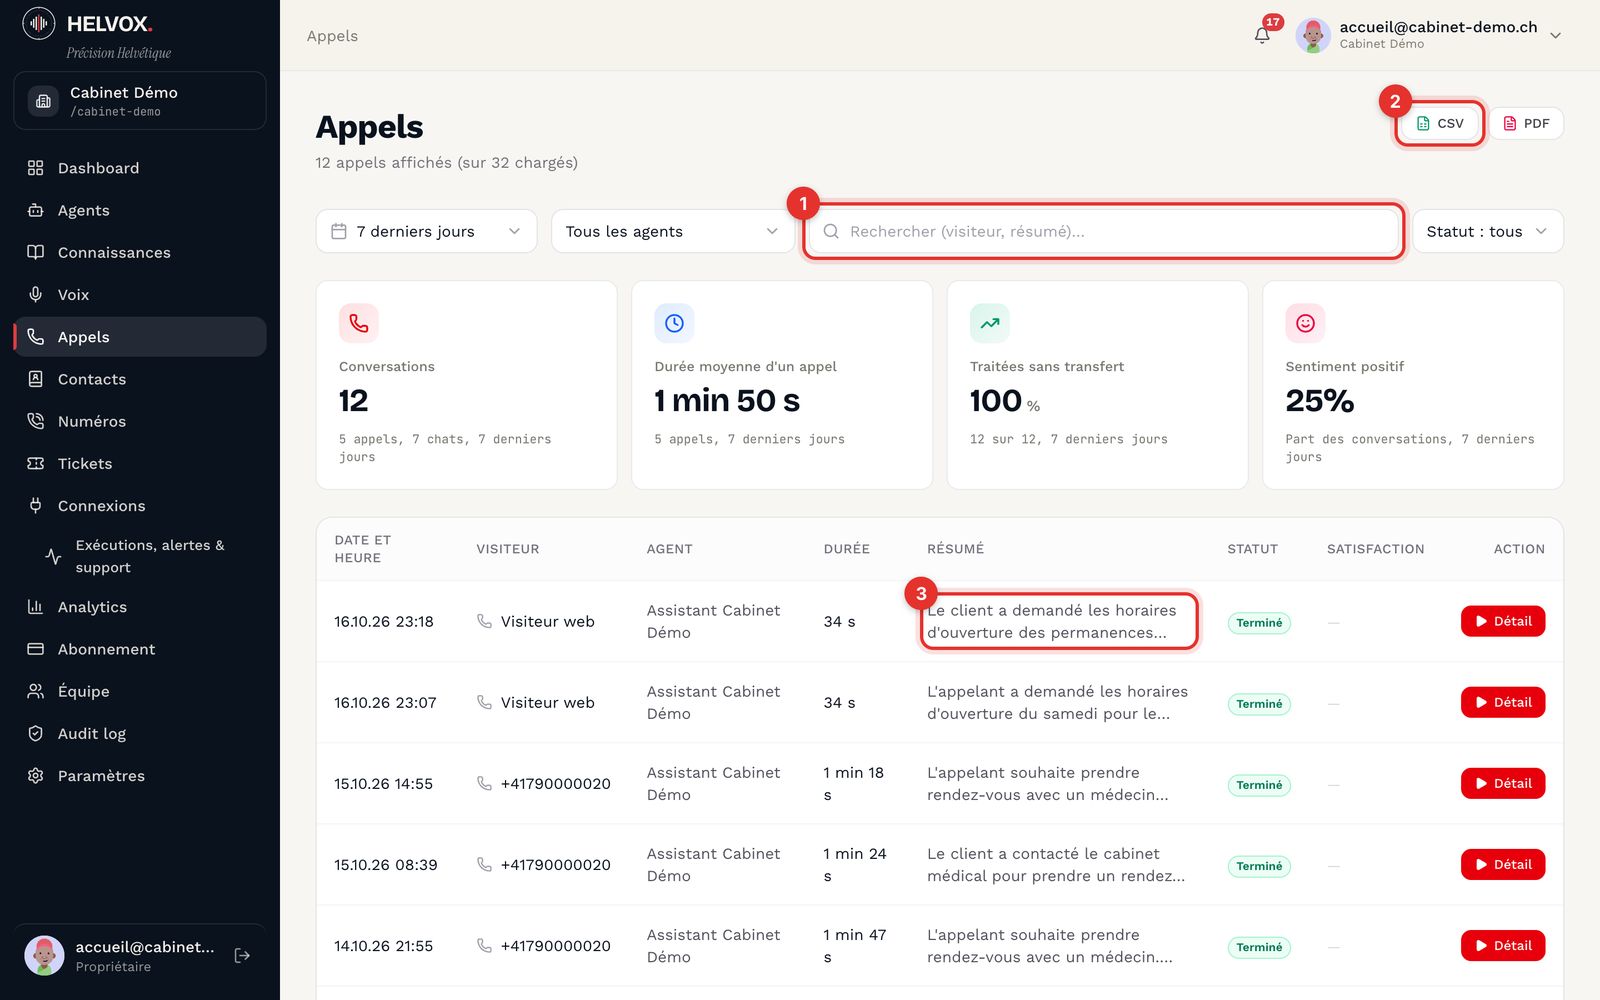Open the Tickets section
Image resolution: width=1600 pixels, height=1000 pixels.
pos(140,463)
